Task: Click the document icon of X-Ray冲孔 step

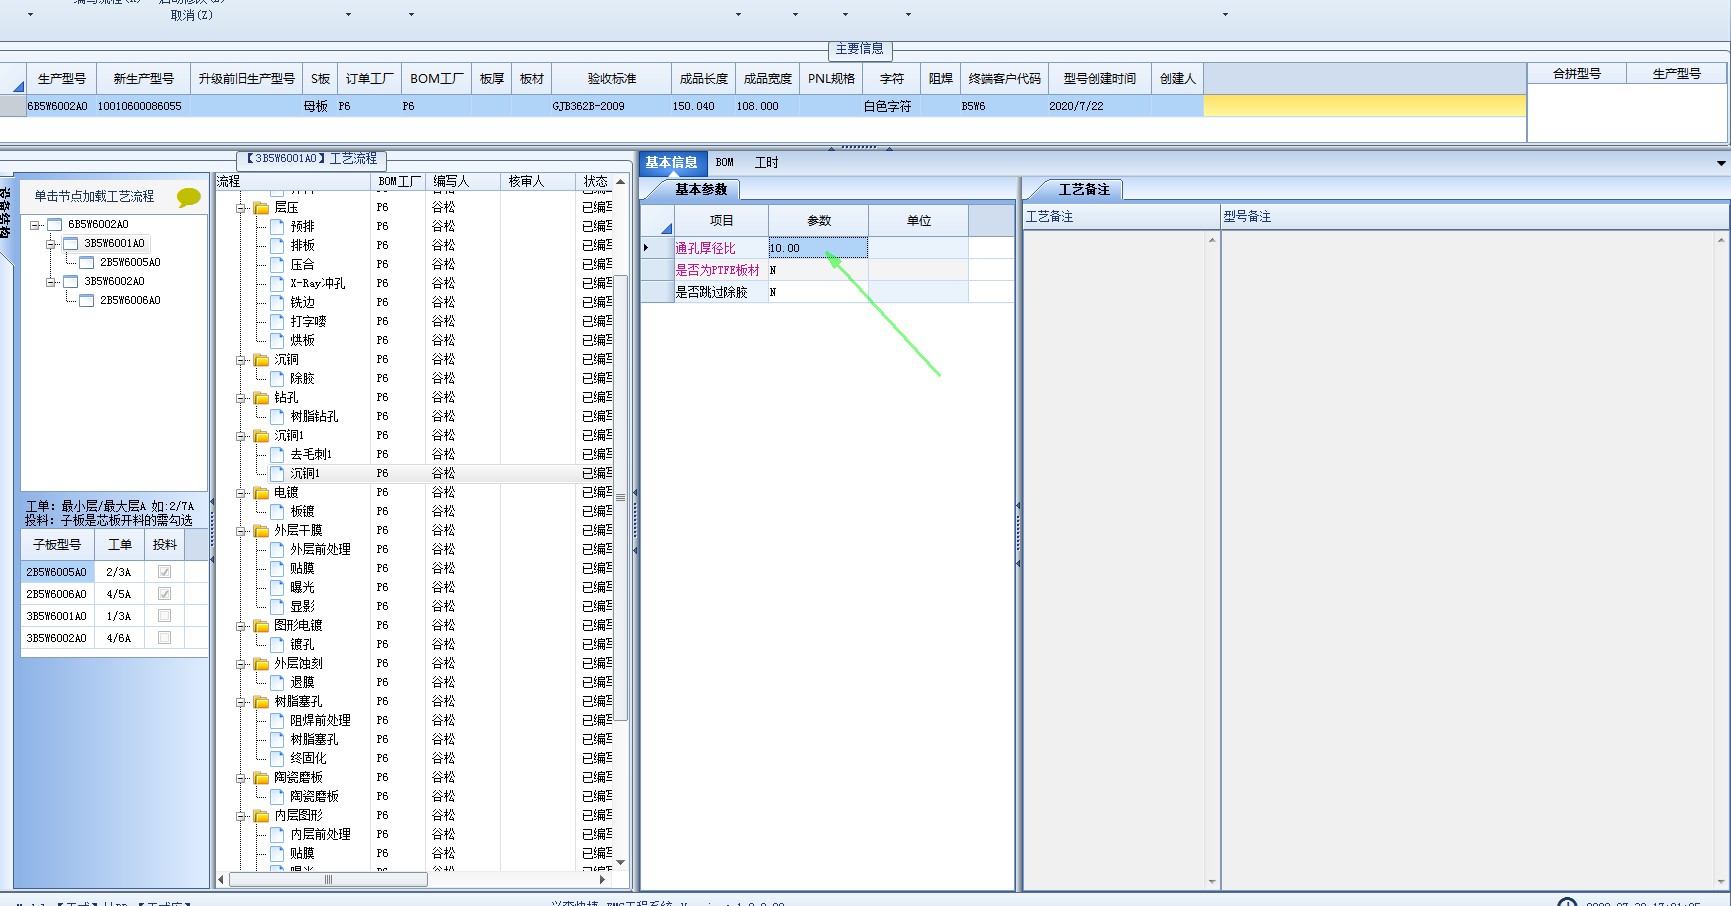Action: coord(277,284)
